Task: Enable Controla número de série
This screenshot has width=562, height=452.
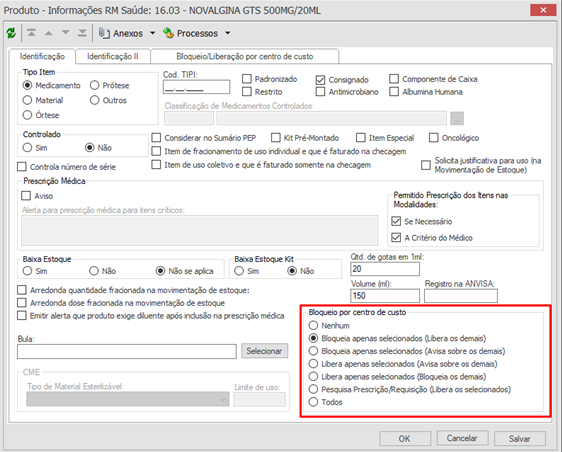Action: coord(22,167)
